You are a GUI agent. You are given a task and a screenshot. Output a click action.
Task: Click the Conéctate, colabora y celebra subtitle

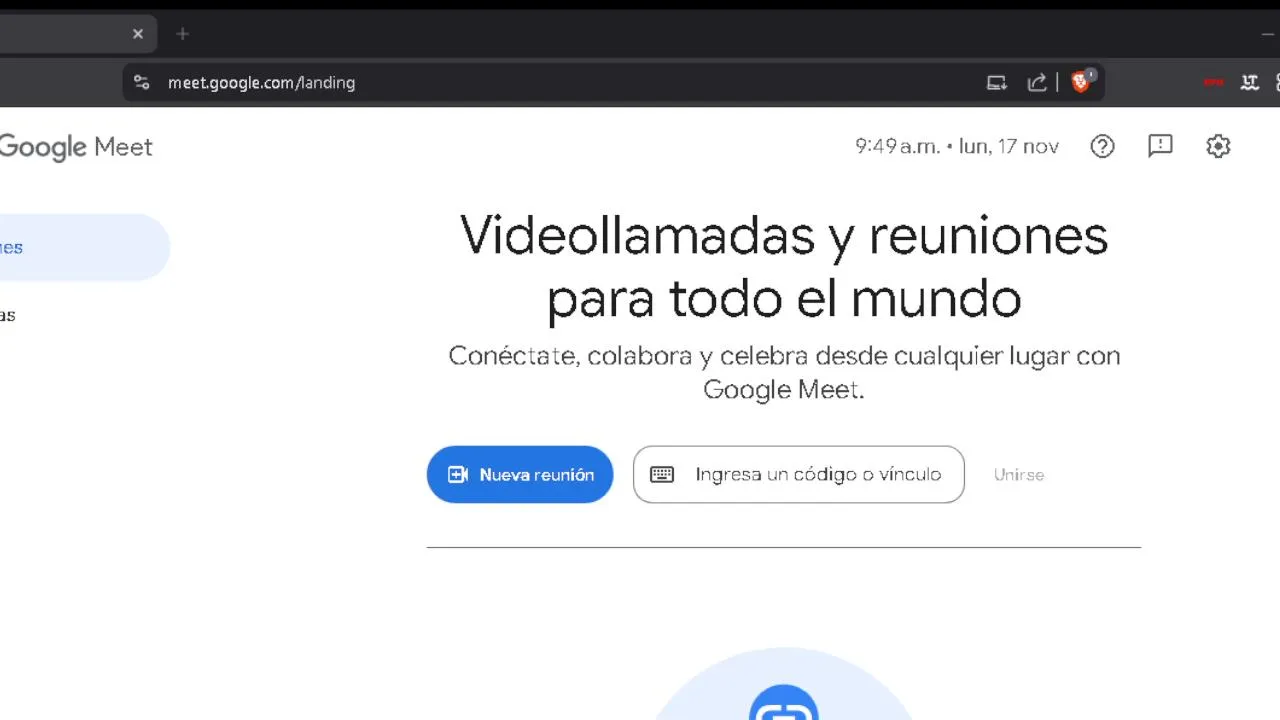(x=784, y=372)
